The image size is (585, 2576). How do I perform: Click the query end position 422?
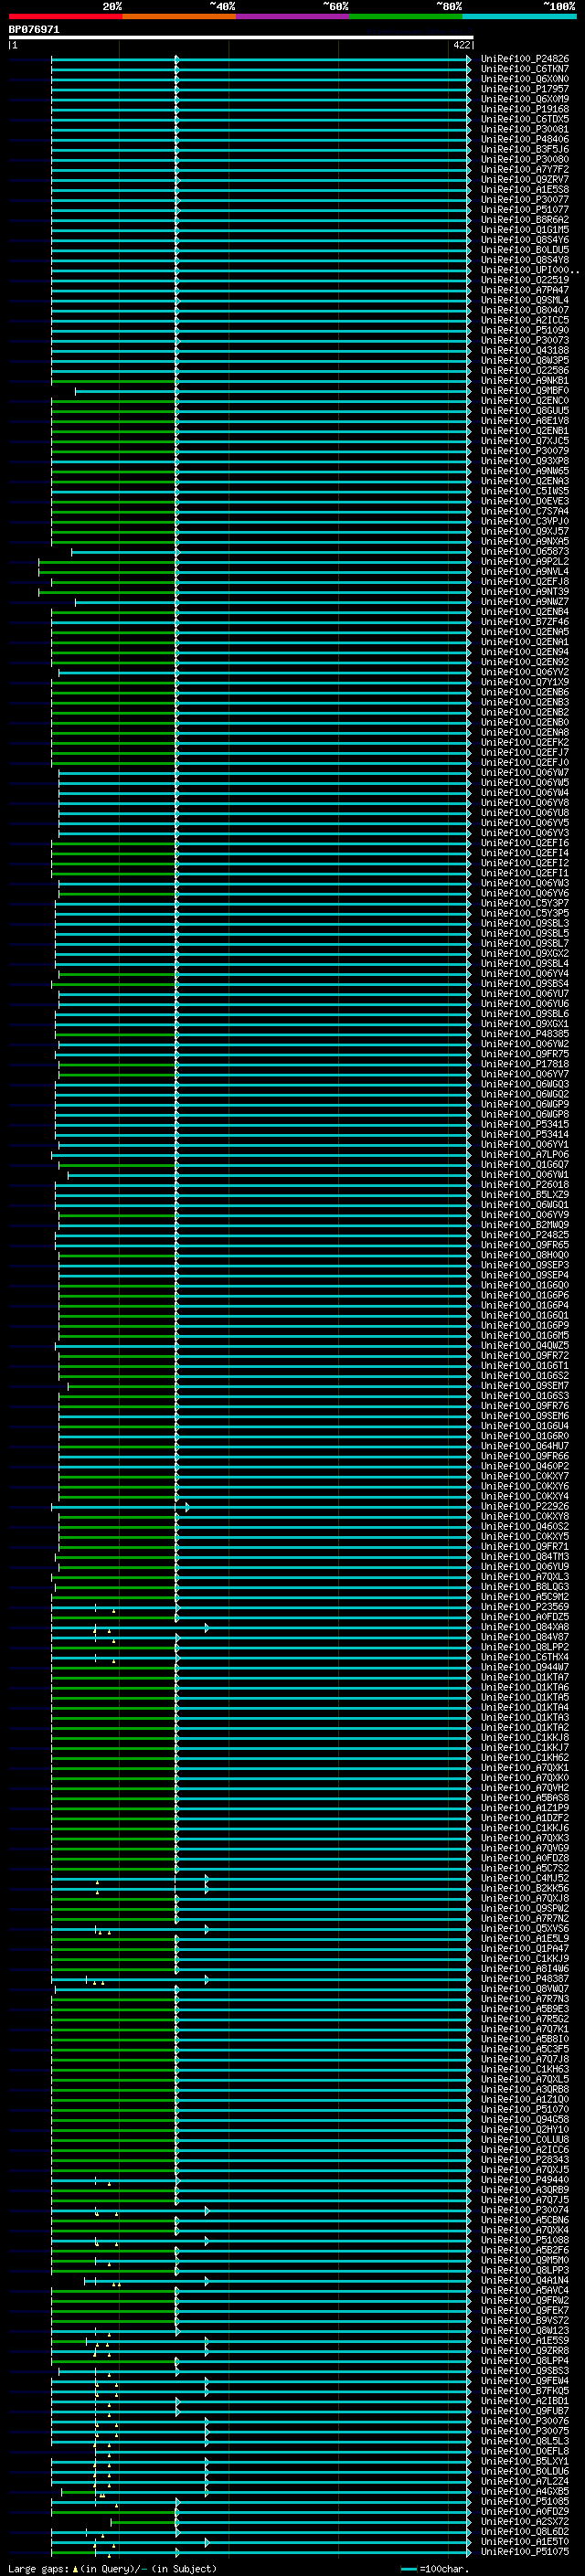click(x=461, y=45)
